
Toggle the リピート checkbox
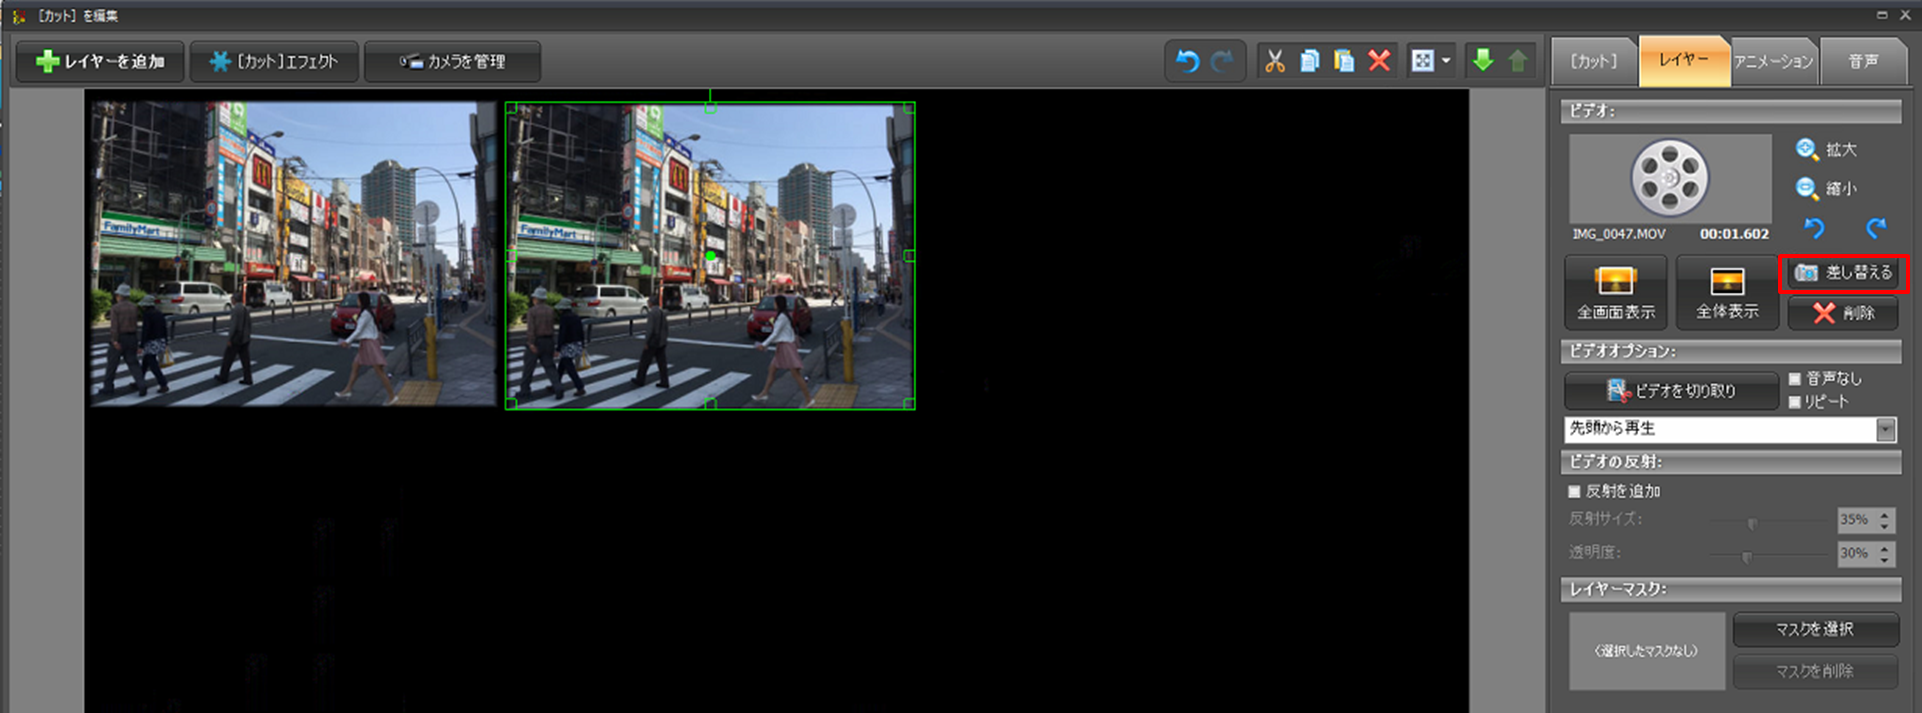click(x=1795, y=402)
